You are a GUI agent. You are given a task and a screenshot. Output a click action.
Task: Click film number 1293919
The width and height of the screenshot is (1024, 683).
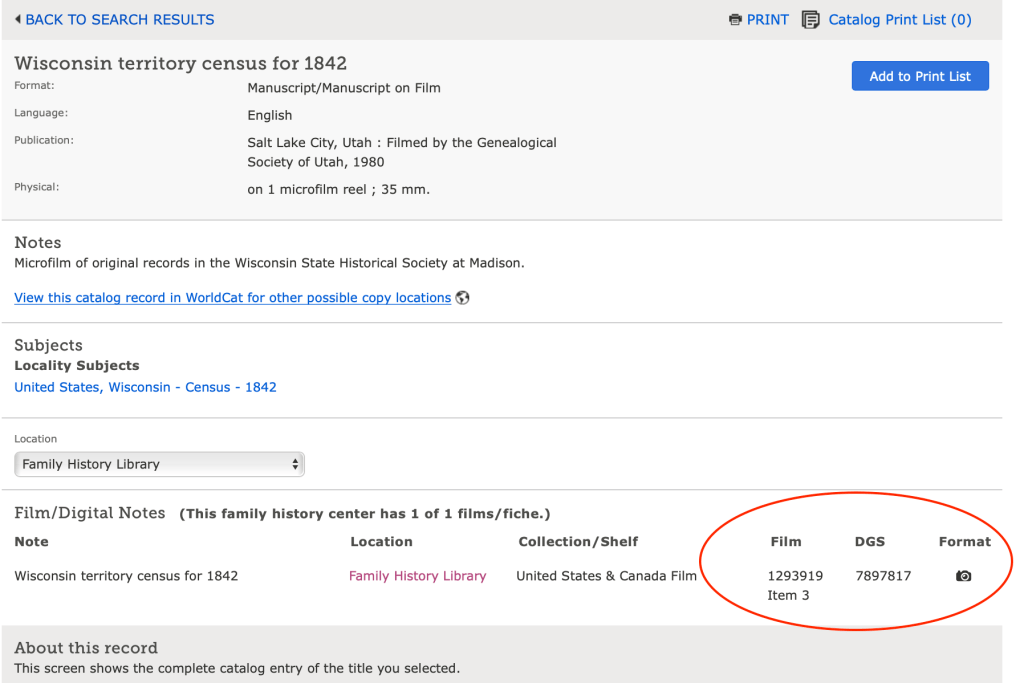795,576
